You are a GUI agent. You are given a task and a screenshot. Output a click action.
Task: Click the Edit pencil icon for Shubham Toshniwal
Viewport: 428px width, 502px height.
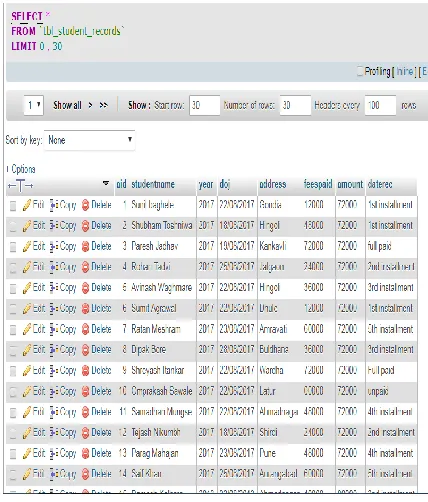tap(27, 226)
